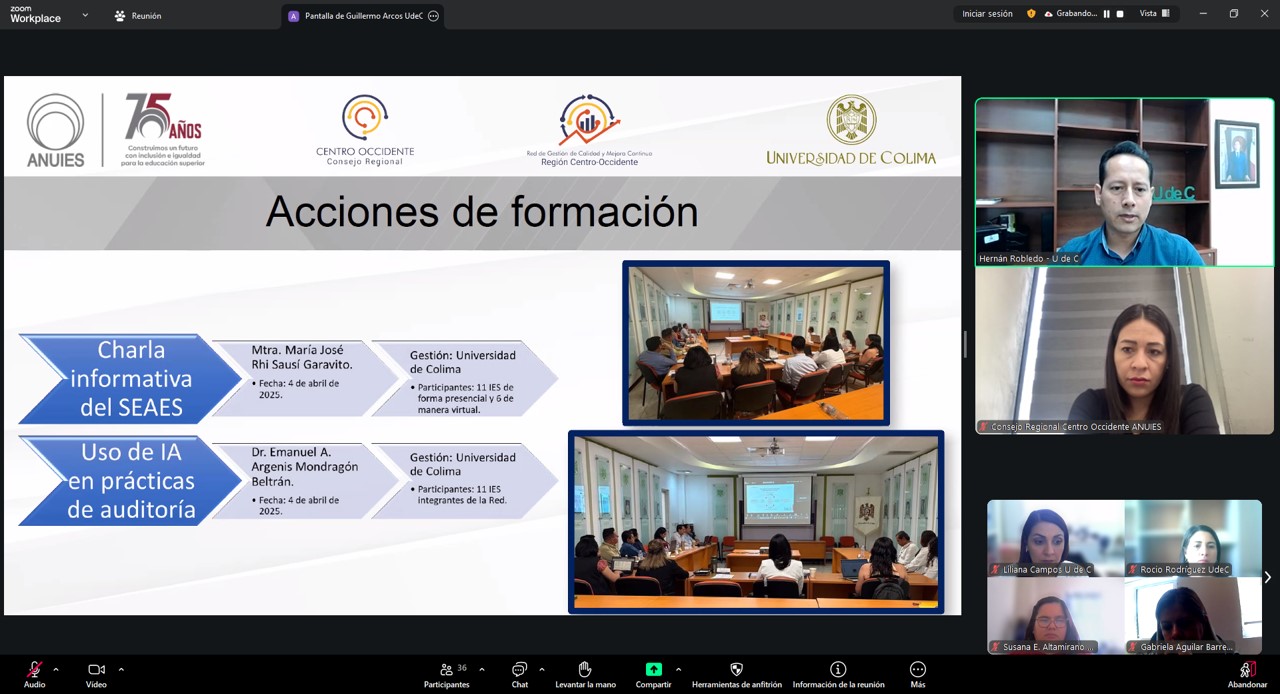
Task: Turn on camera with the Video icon
Action: pyautogui.click(x=96, y=670)
